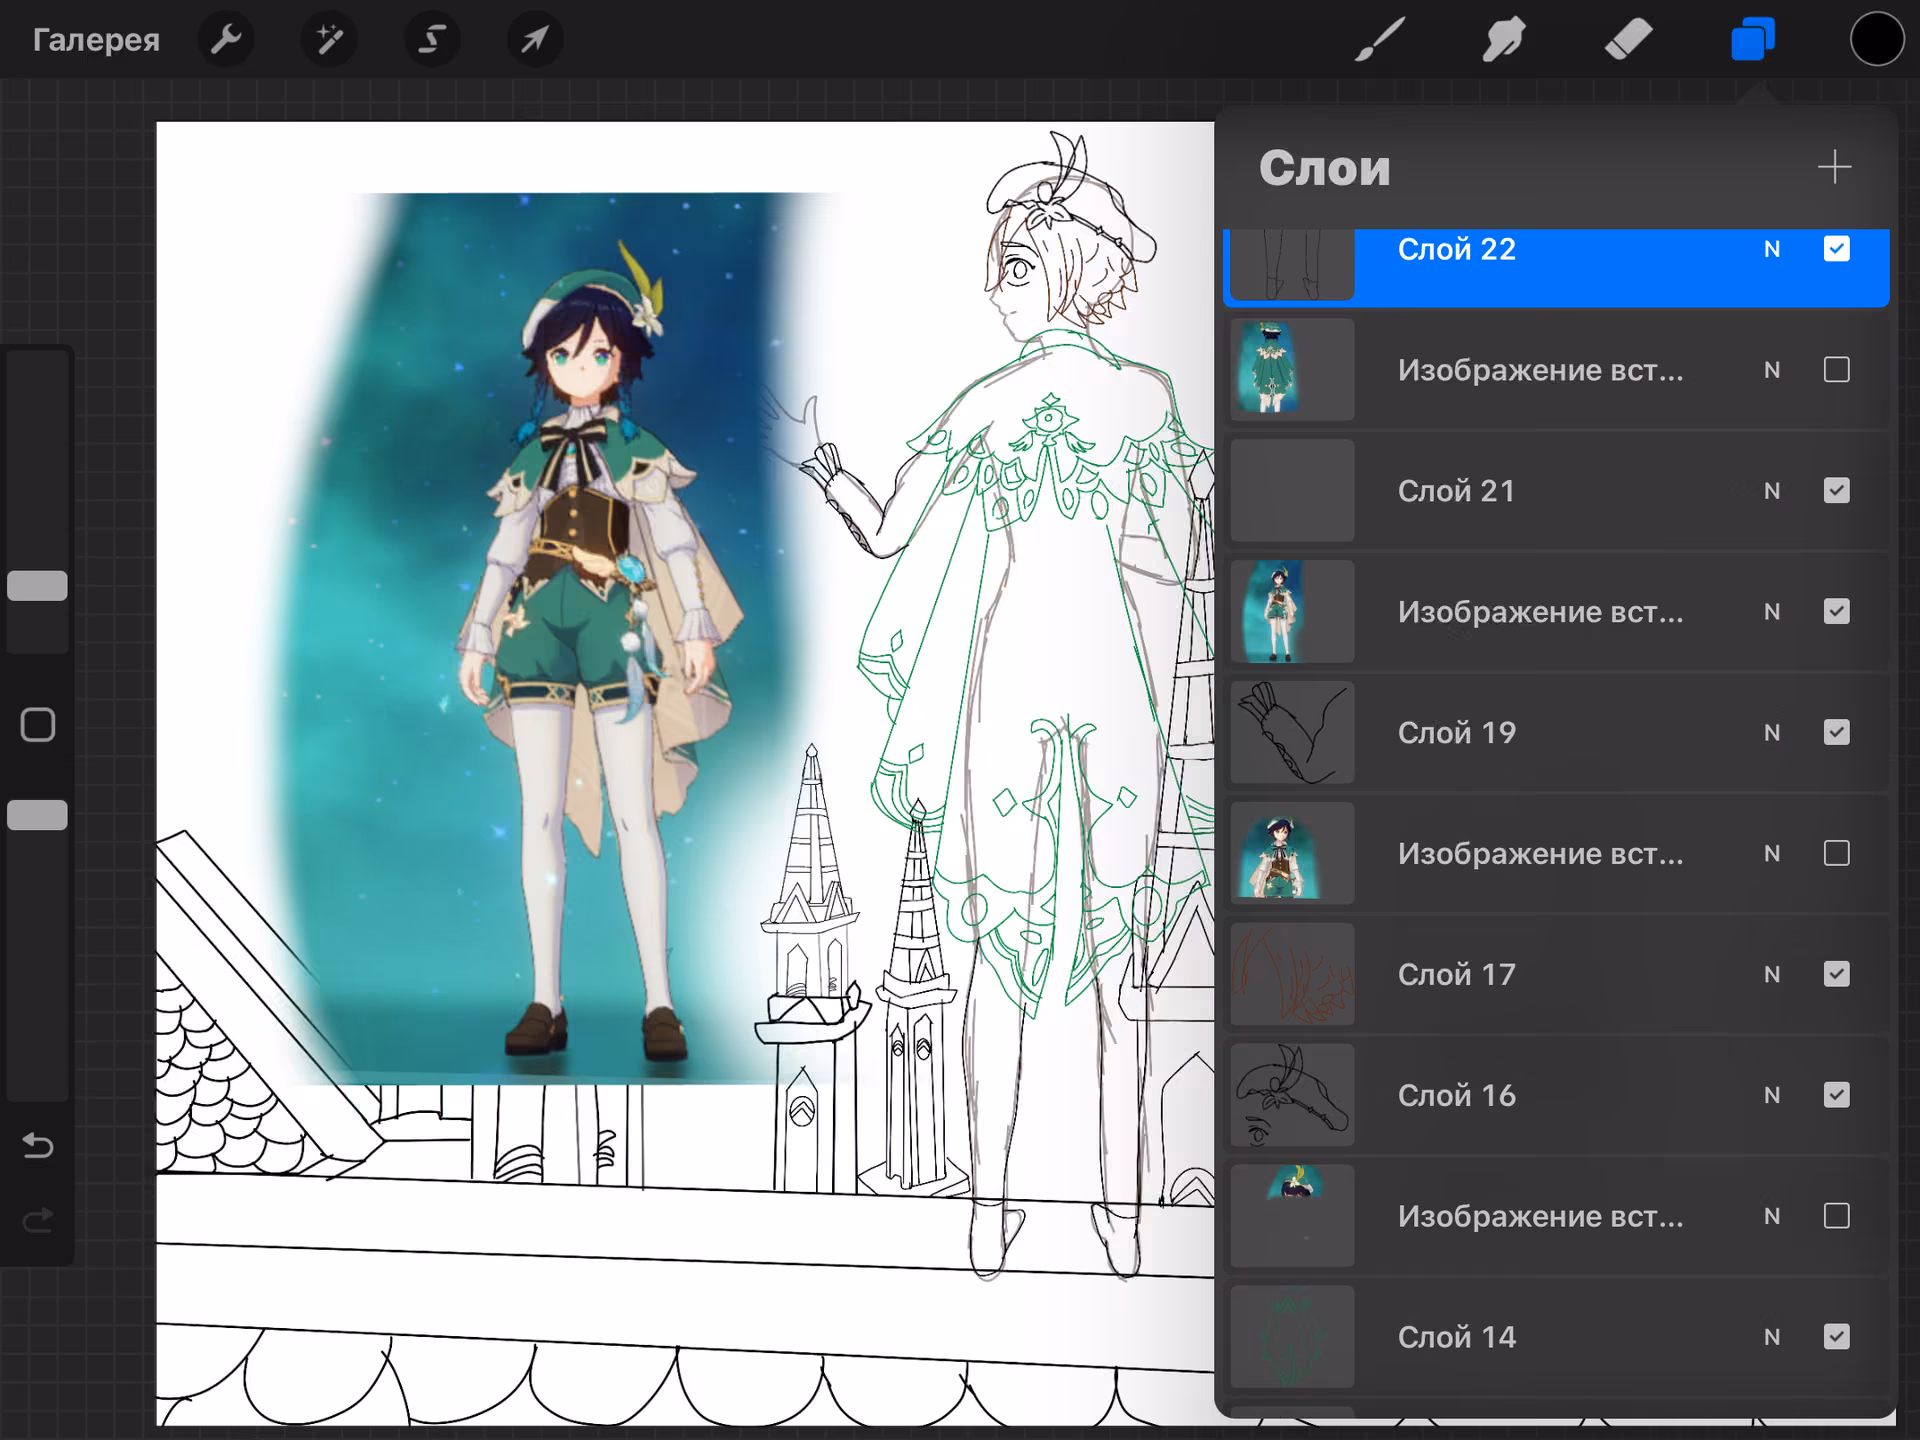Click the 'Слой 17' layer name
The height and width of the screenshot is (1440, 1920).
pos(1457,975)
